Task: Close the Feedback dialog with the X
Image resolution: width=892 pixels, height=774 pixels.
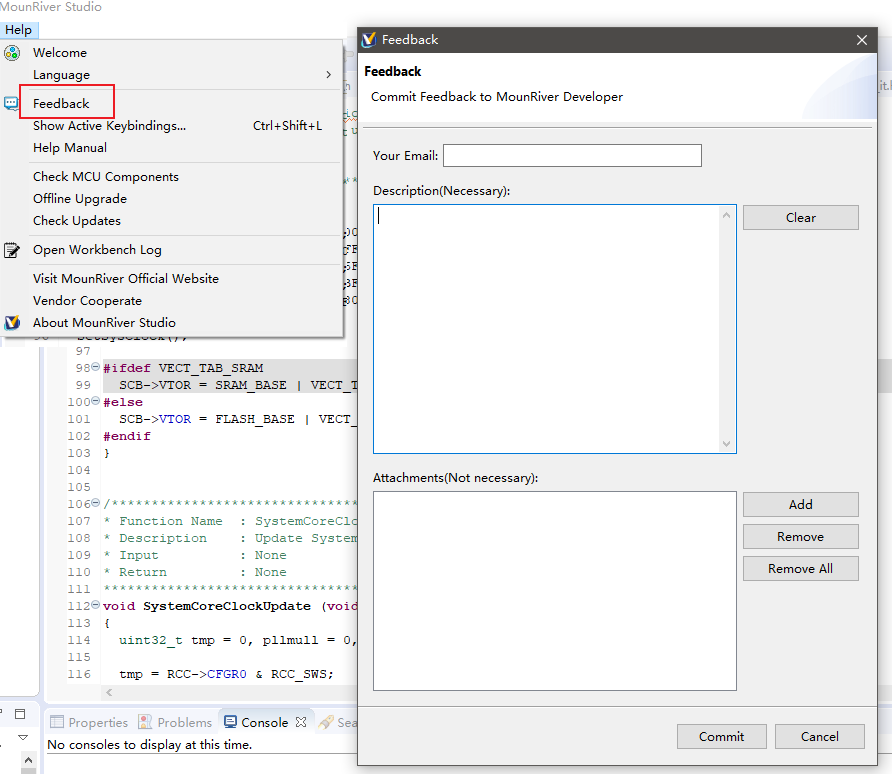Action: tap(862, 40)
